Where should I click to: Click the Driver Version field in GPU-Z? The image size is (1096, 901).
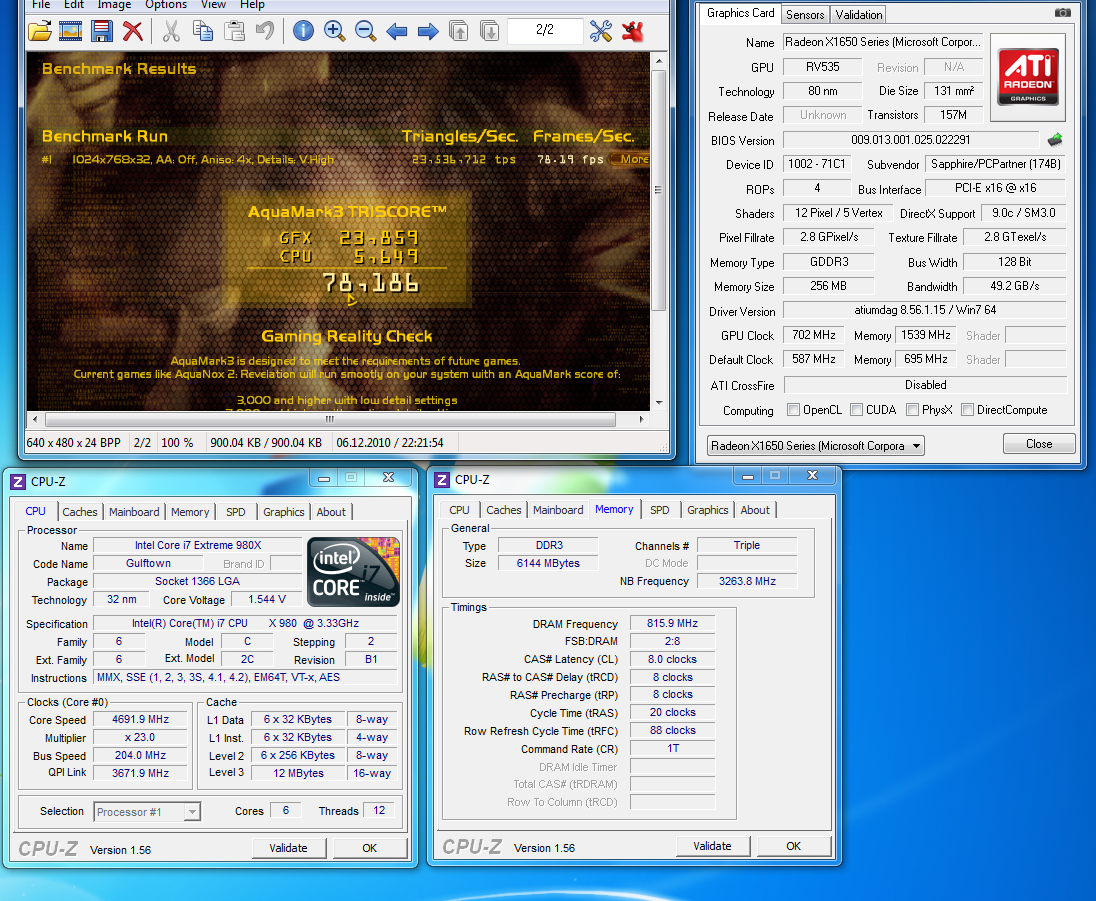(x=925, y=310)
